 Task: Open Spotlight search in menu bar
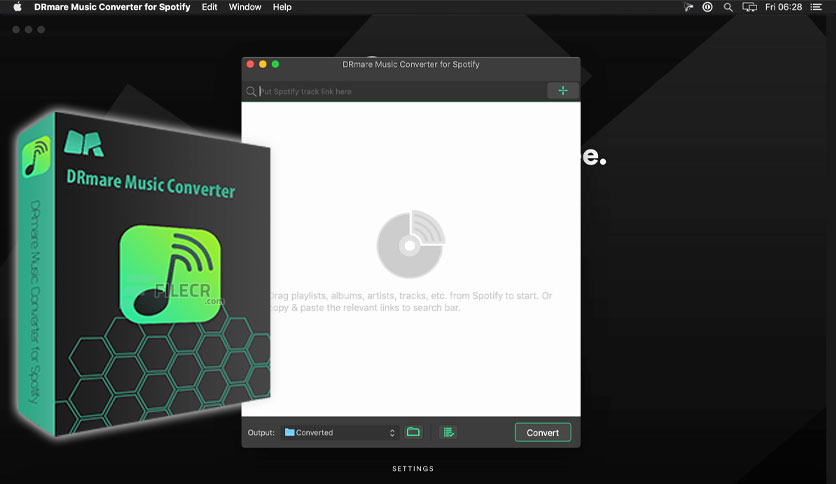[728, 7]
